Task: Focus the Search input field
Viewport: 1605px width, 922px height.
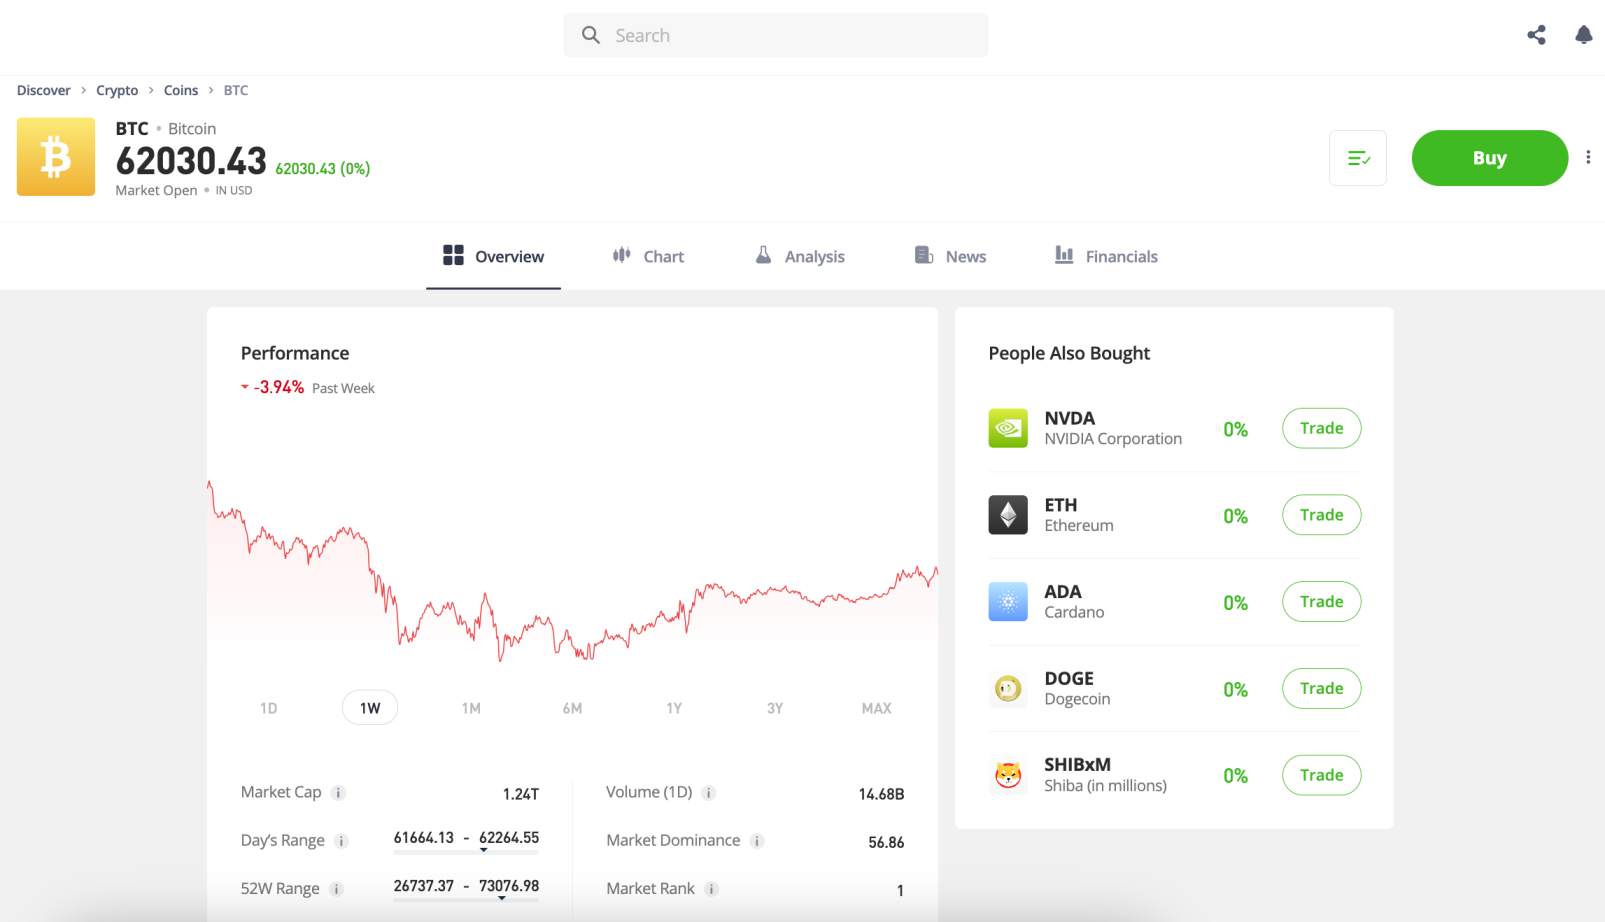Action: pos(776,35)
